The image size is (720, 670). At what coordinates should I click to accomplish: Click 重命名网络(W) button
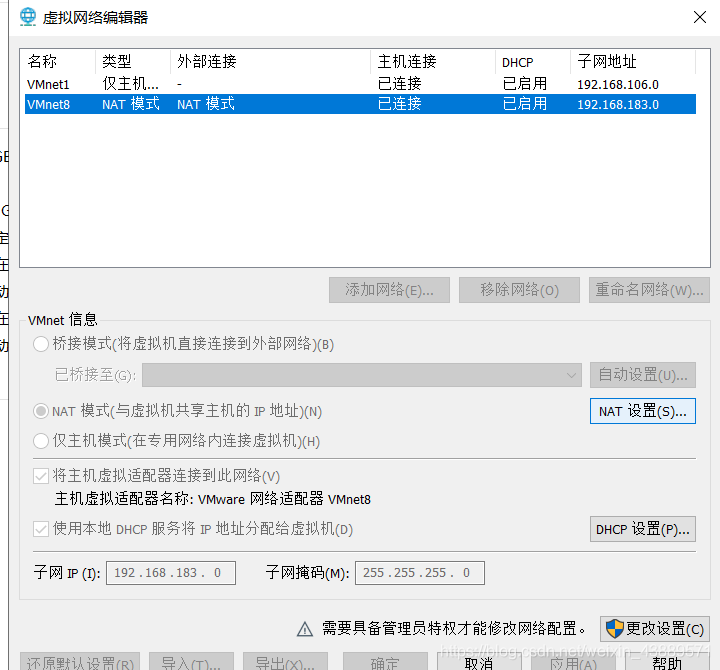(649, 290)
